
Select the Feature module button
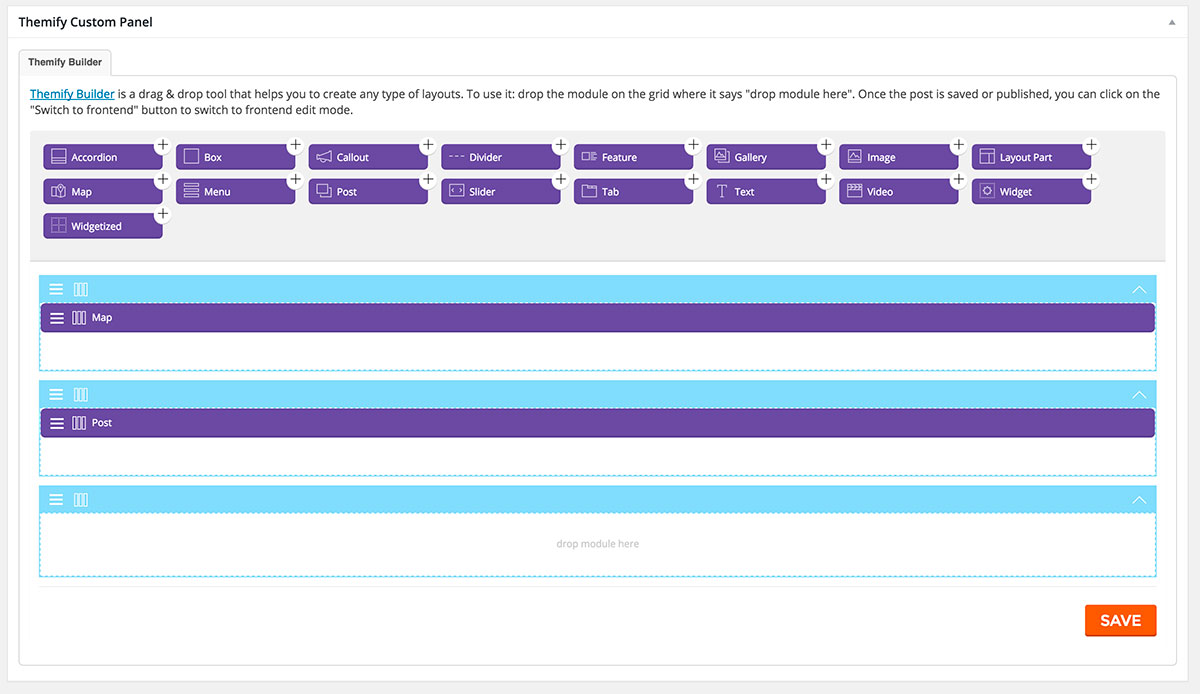(x=633, y=157)
